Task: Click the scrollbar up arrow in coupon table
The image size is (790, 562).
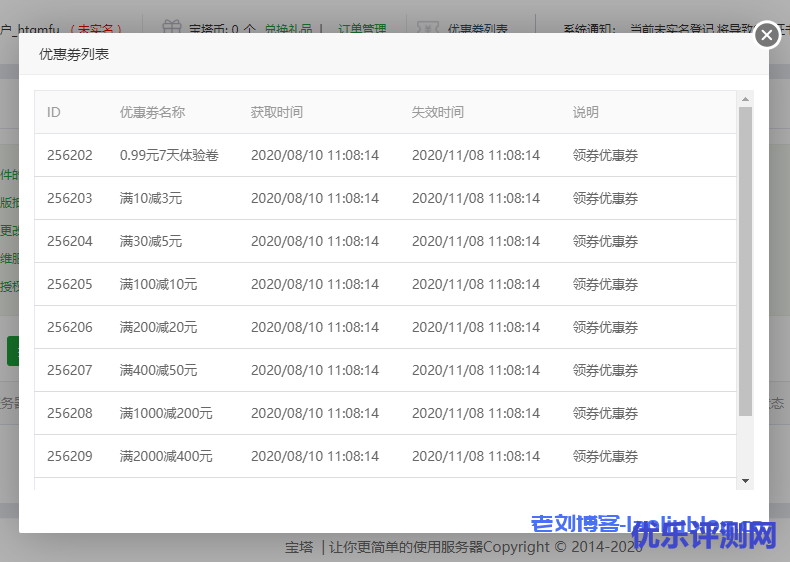Action: pyautogui.click(x=745, y=99)
